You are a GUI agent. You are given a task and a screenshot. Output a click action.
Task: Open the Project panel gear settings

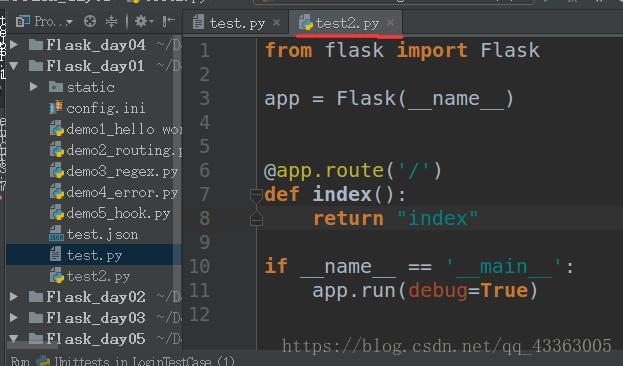pos(143,21)
